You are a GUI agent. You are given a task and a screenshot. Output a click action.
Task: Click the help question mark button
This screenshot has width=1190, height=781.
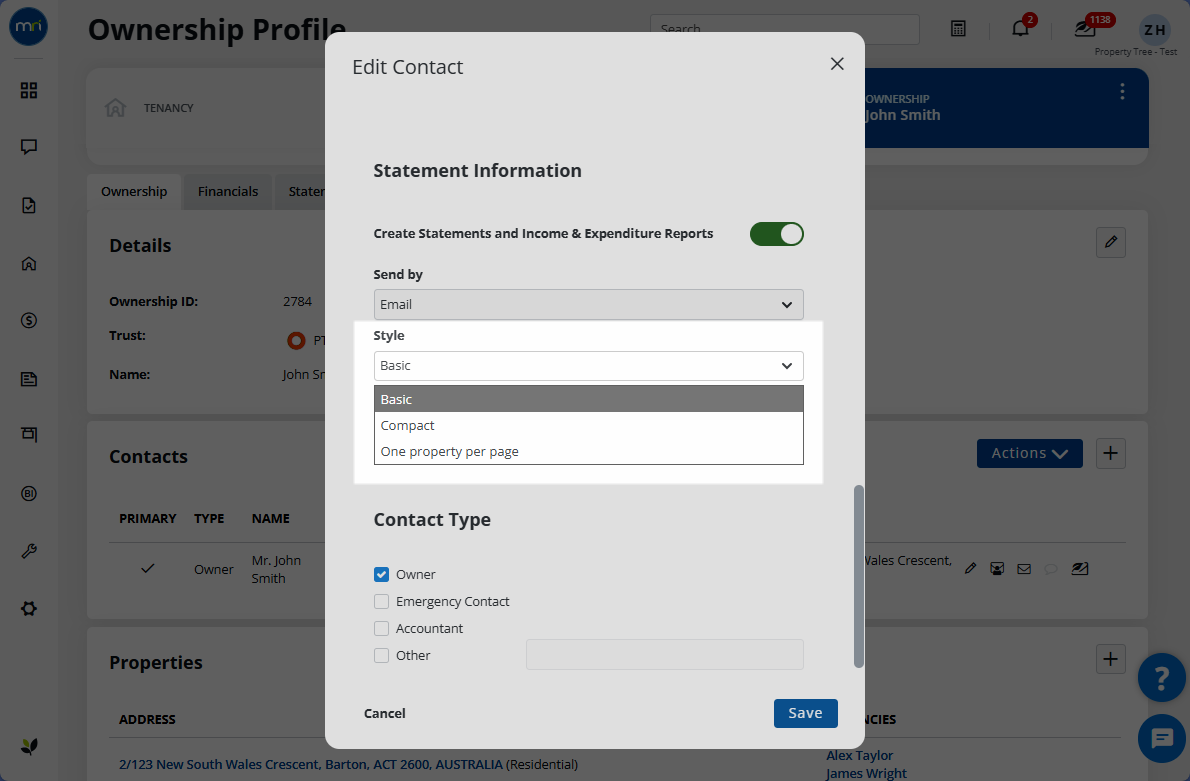click(x=1161, y=677)
